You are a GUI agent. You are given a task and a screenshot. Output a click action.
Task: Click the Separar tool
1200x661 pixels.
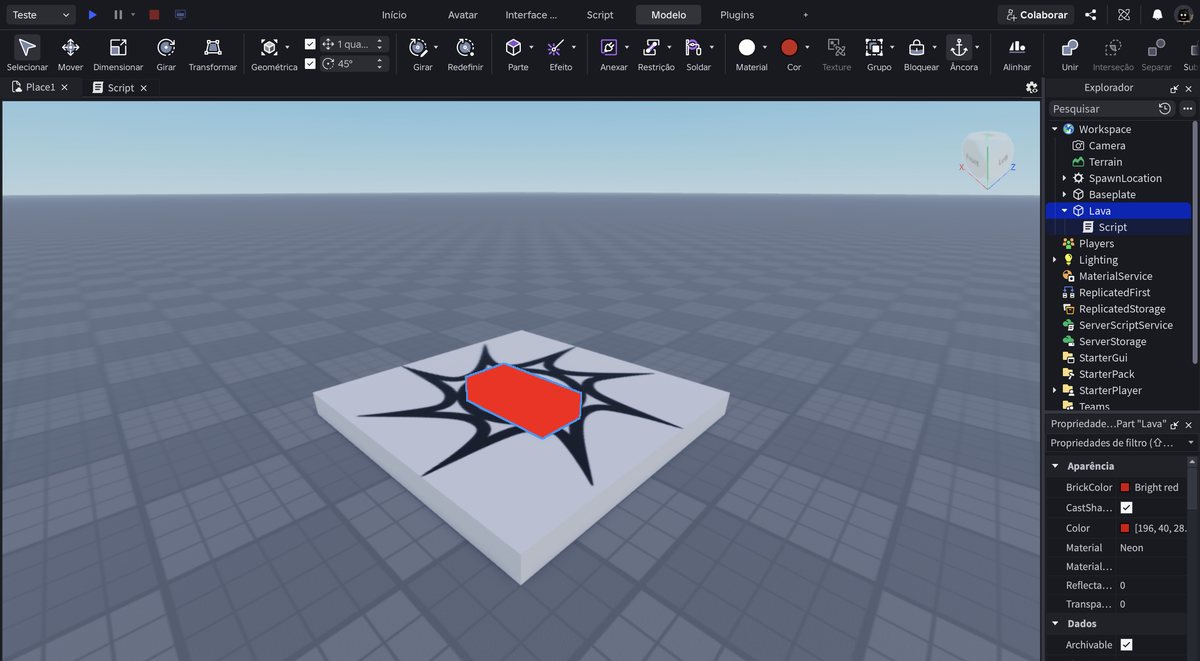pos(1156,54)
